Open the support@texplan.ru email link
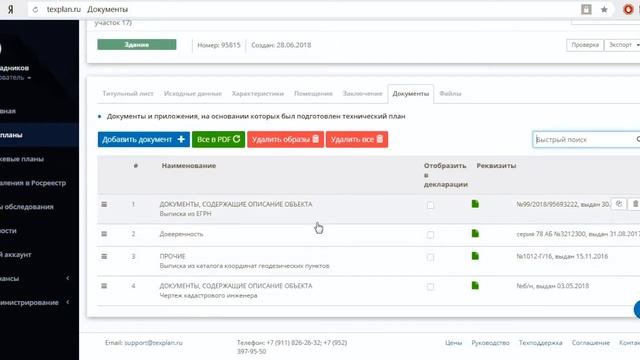Image resolution: width=640 pixels, height=360 pixels. click(153, 342)
